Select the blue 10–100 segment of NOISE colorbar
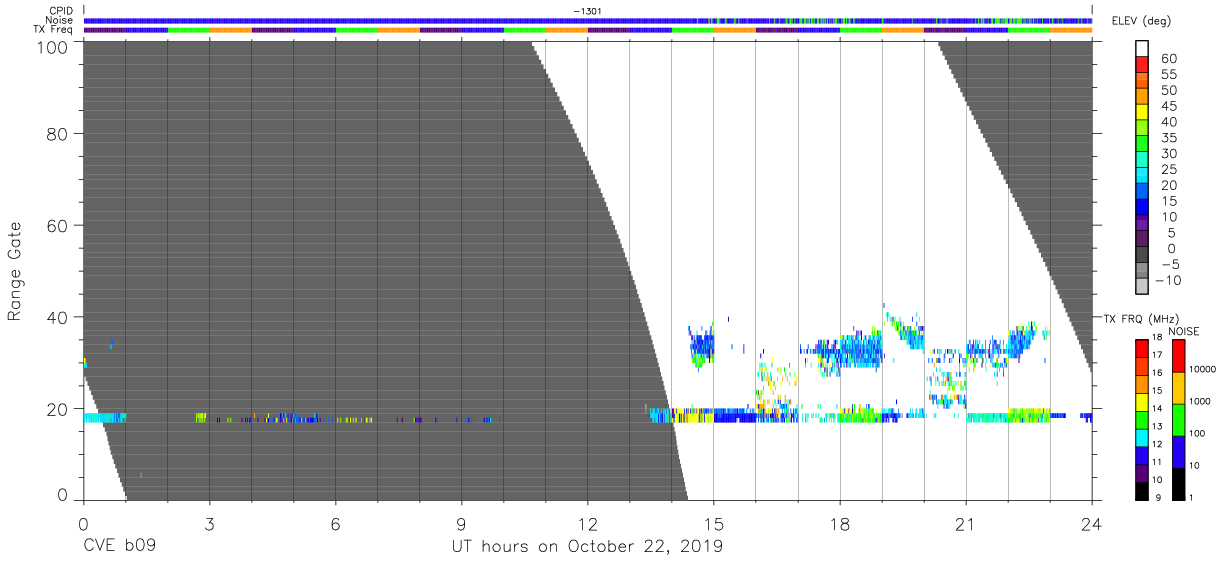Image resolution: width=1228 pixels, height=567 pixels. pos(1178,451)
